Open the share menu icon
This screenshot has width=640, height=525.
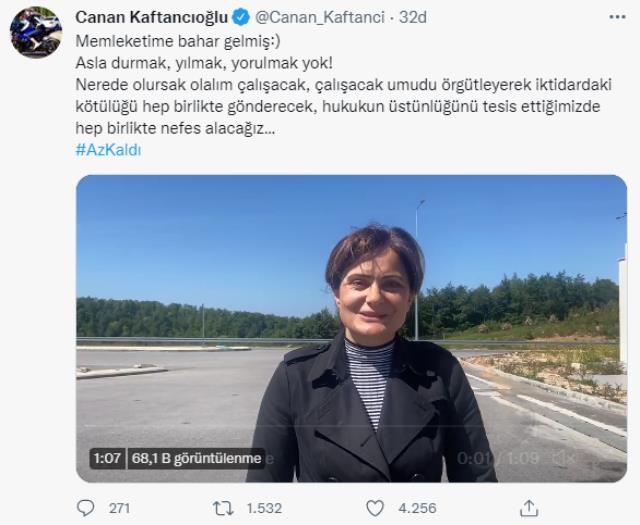pos(529,507)
